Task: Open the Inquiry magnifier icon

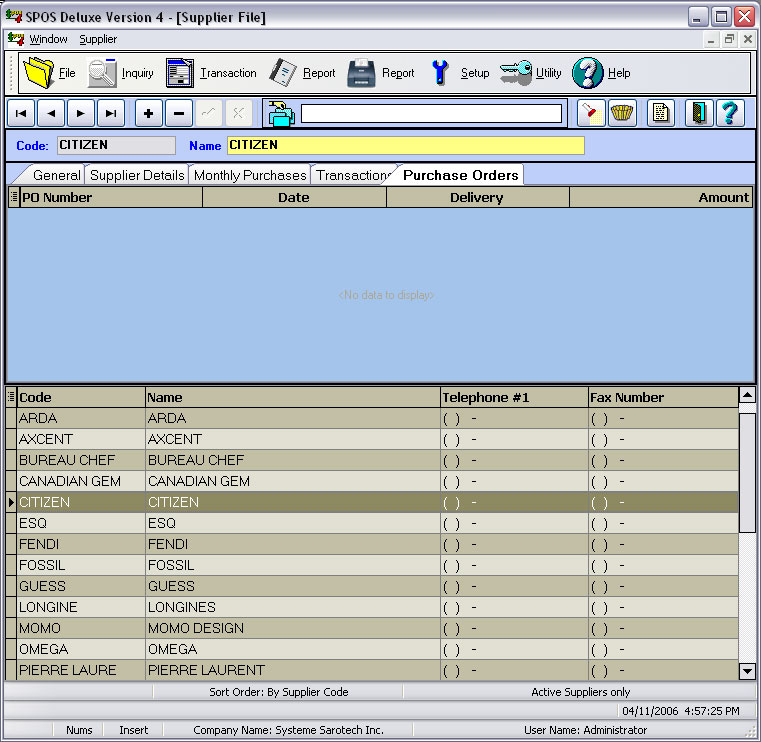Action: click(102, 73)
